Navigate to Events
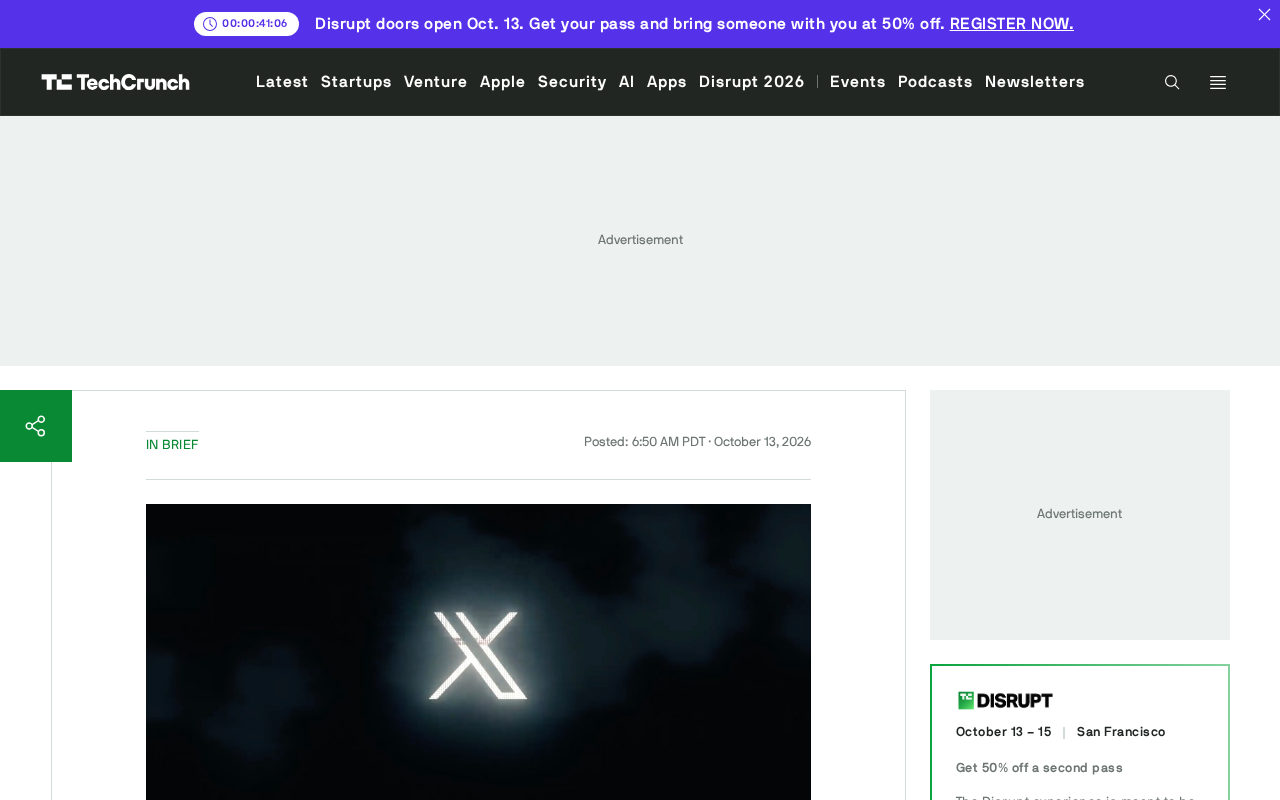The image size is (1280, 800). (858, 82)
